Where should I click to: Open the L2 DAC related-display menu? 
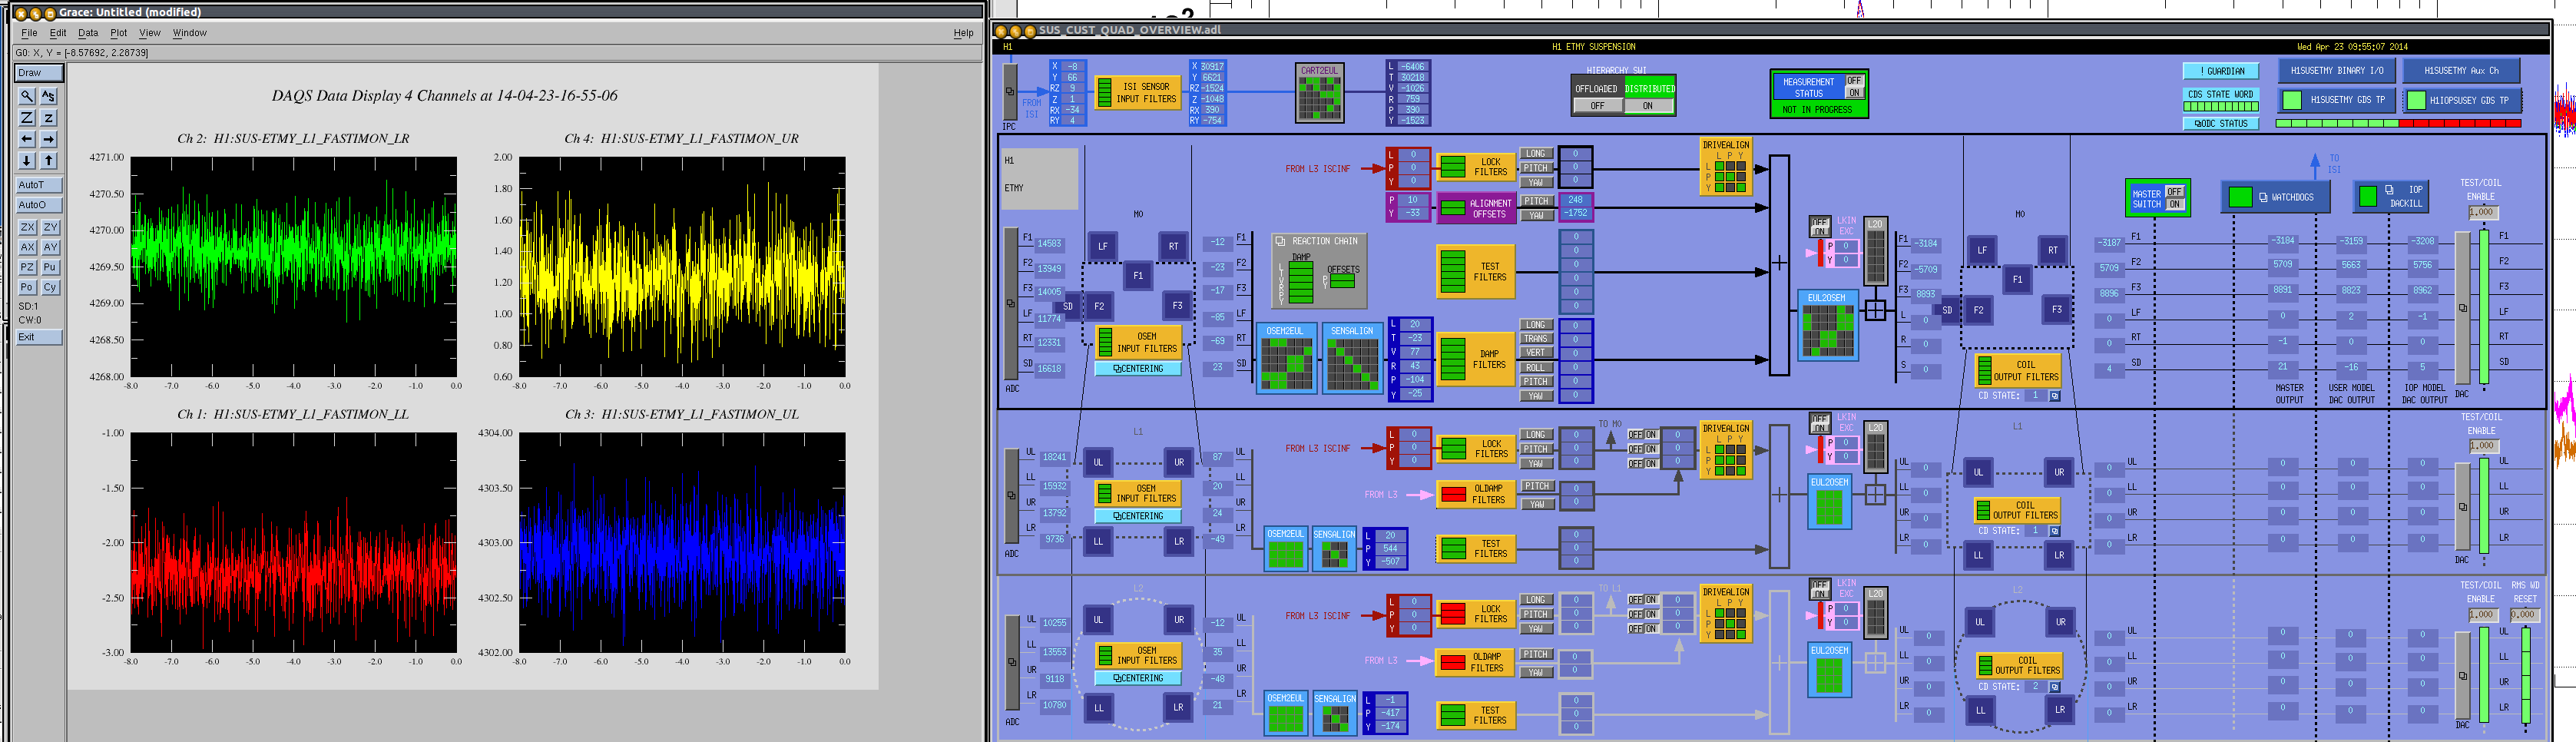click(x=2462, y=674)
